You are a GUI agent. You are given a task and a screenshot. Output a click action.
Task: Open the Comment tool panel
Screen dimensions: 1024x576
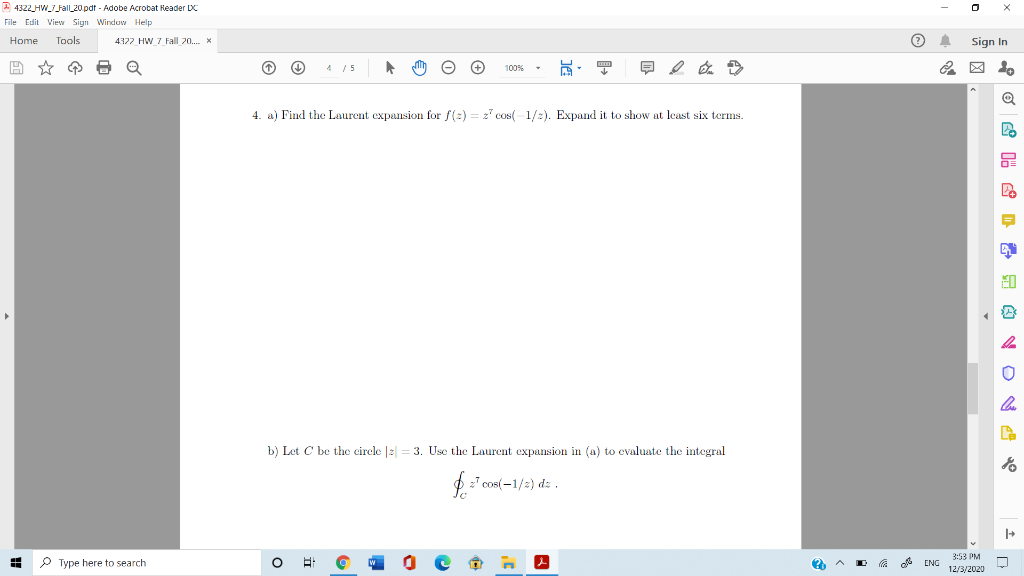[1009, 222]
